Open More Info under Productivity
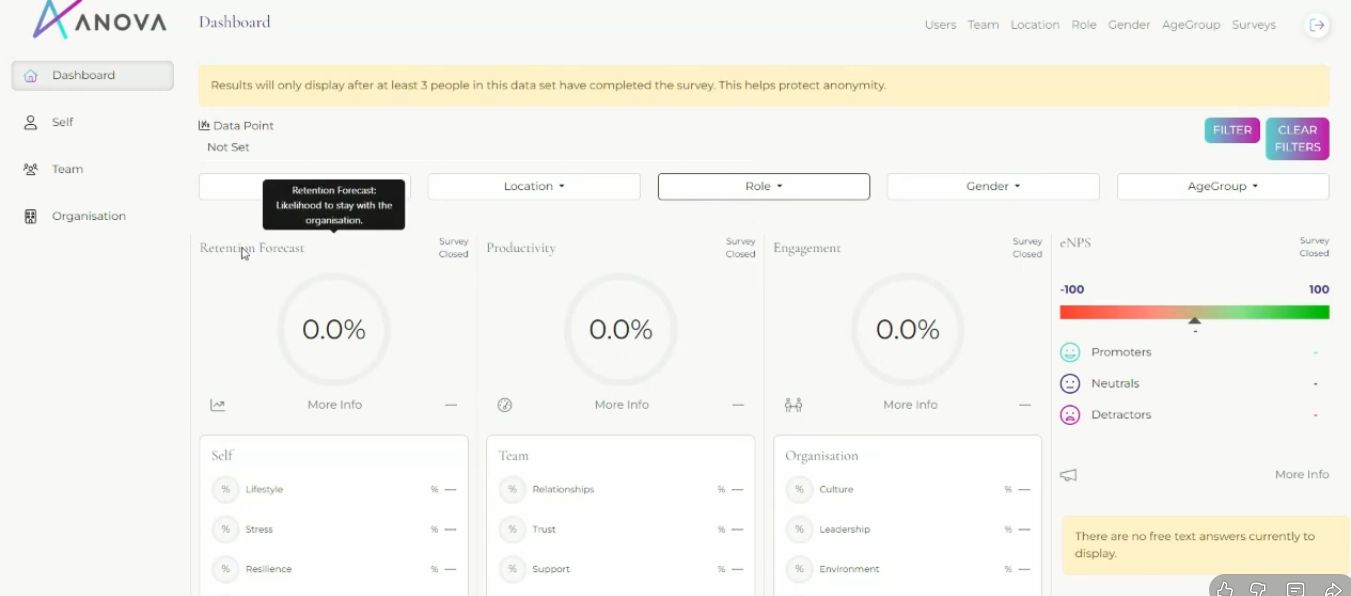1351x596 pixels. pos(622,405)
